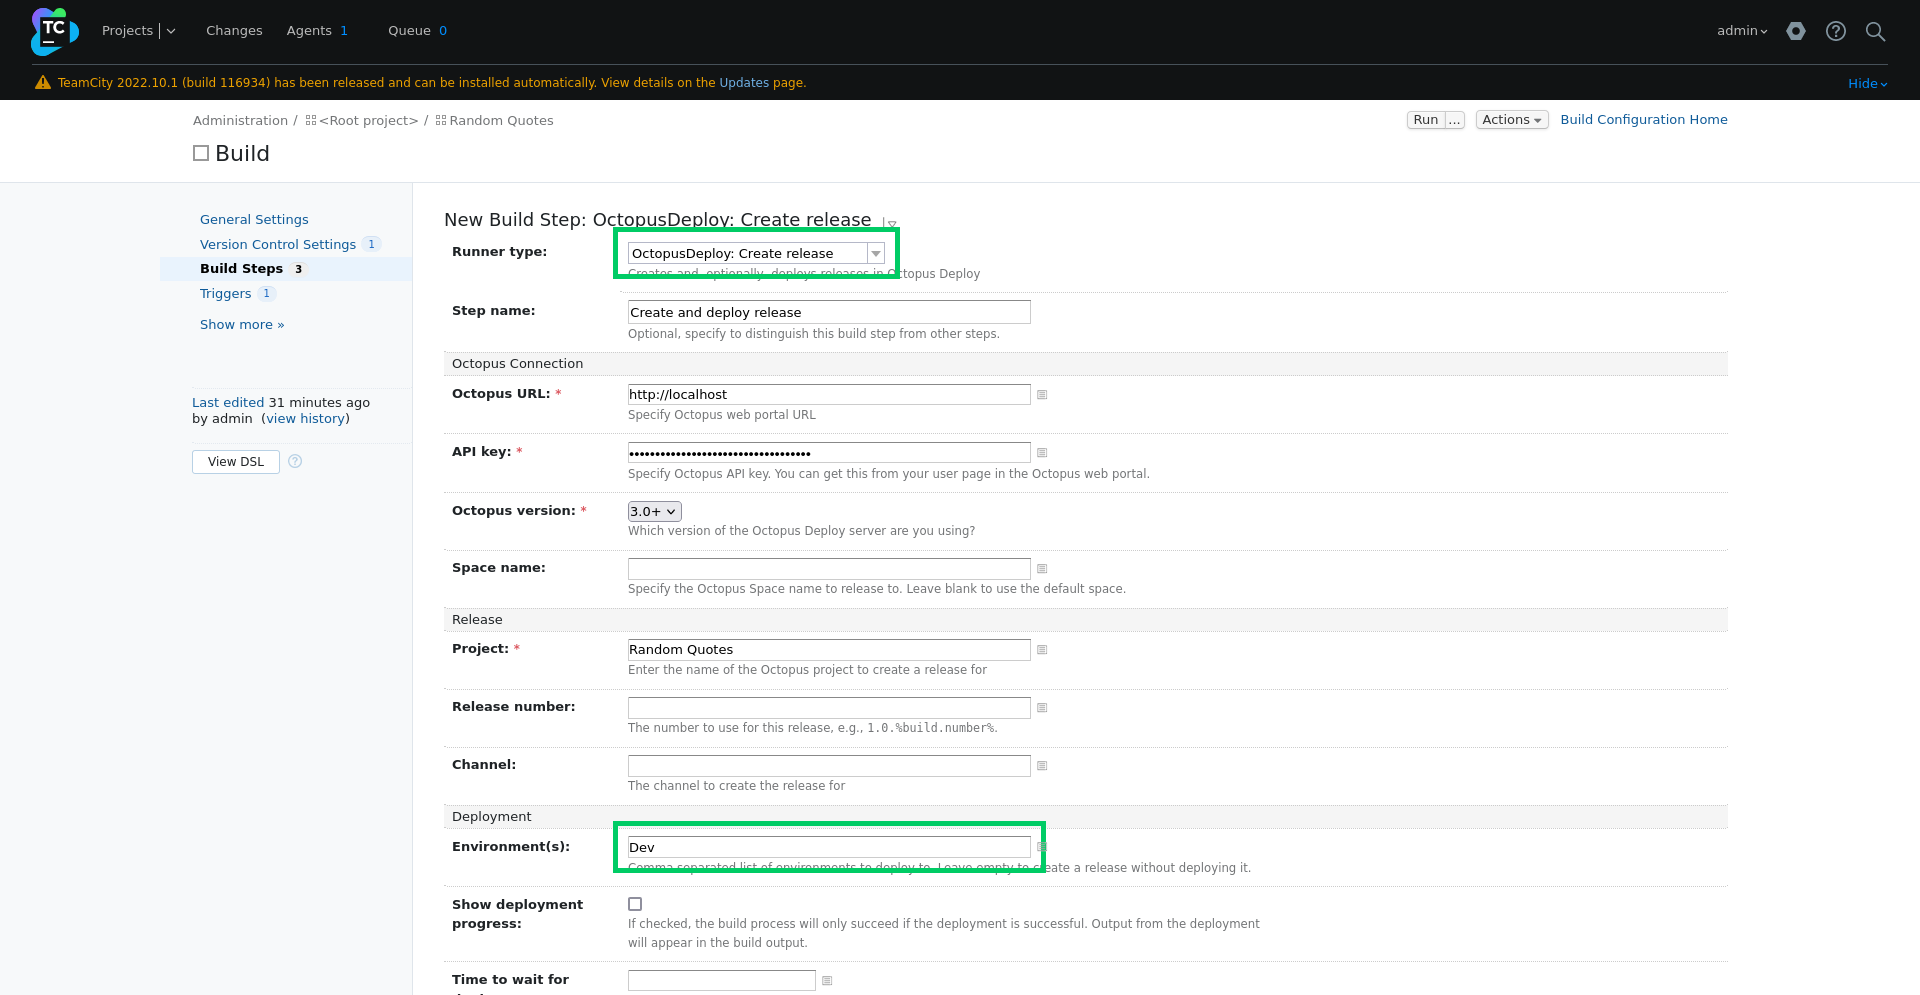Open the Octopus version dropdown
The image size is (1920, 995).
tap(654, 512)
